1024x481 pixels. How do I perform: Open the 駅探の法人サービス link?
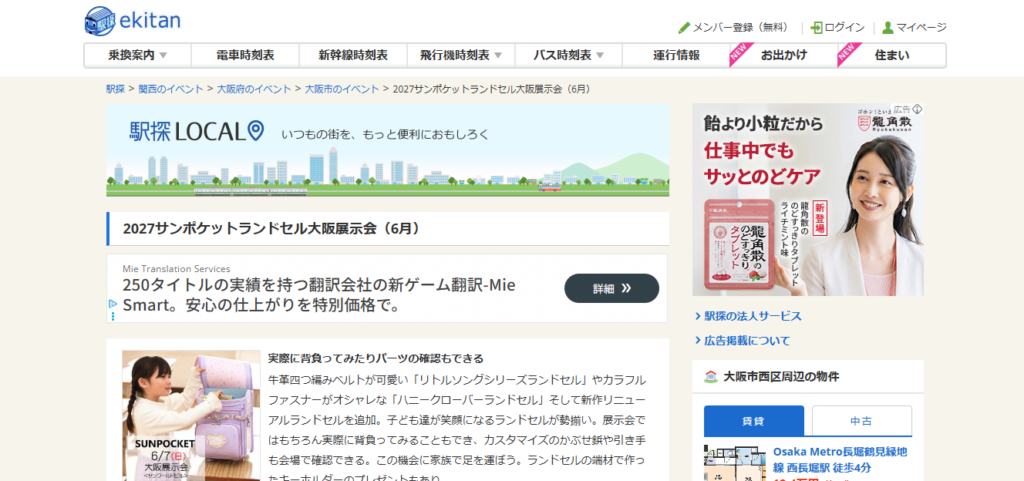(x=752, y=316)
